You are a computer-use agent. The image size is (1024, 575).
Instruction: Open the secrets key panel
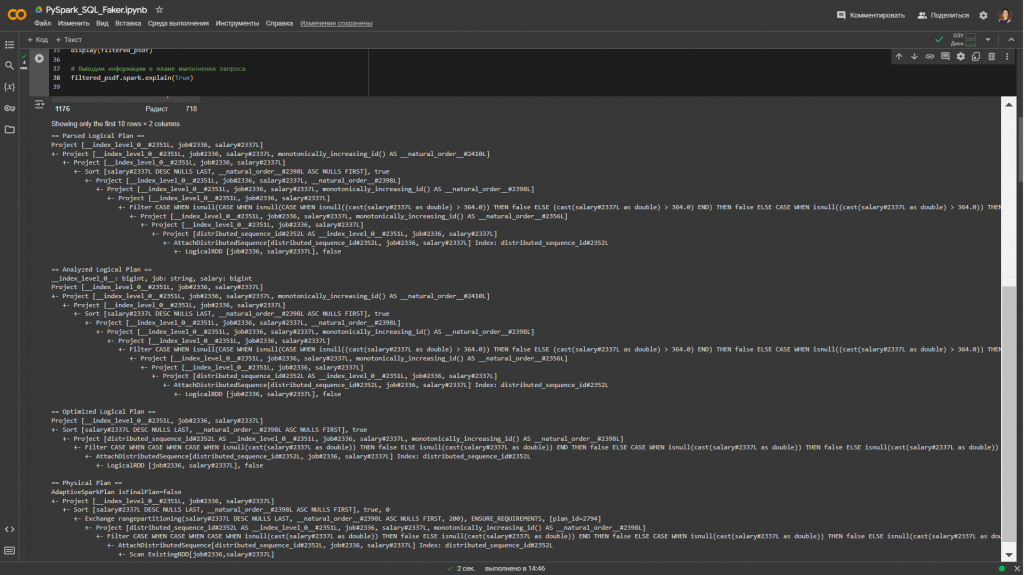(10, 108)
